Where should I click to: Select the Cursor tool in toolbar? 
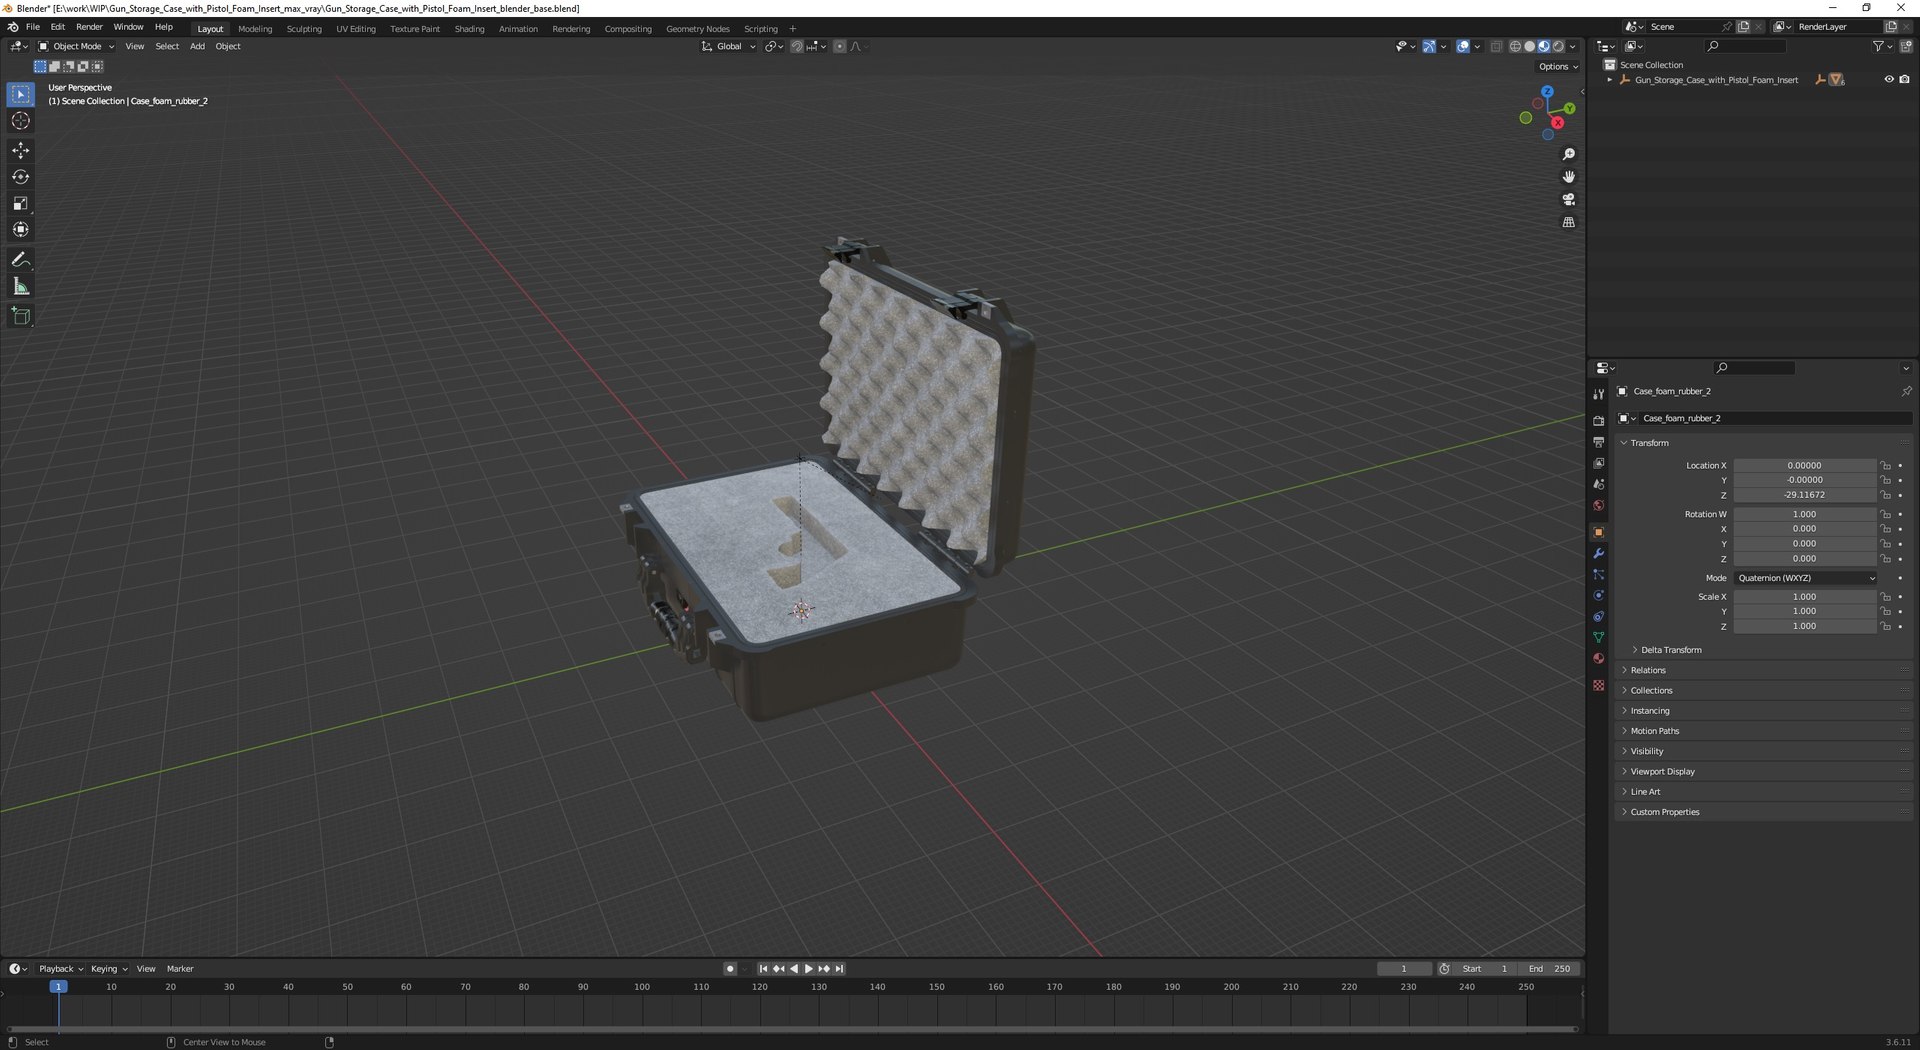tap(21, 121)
